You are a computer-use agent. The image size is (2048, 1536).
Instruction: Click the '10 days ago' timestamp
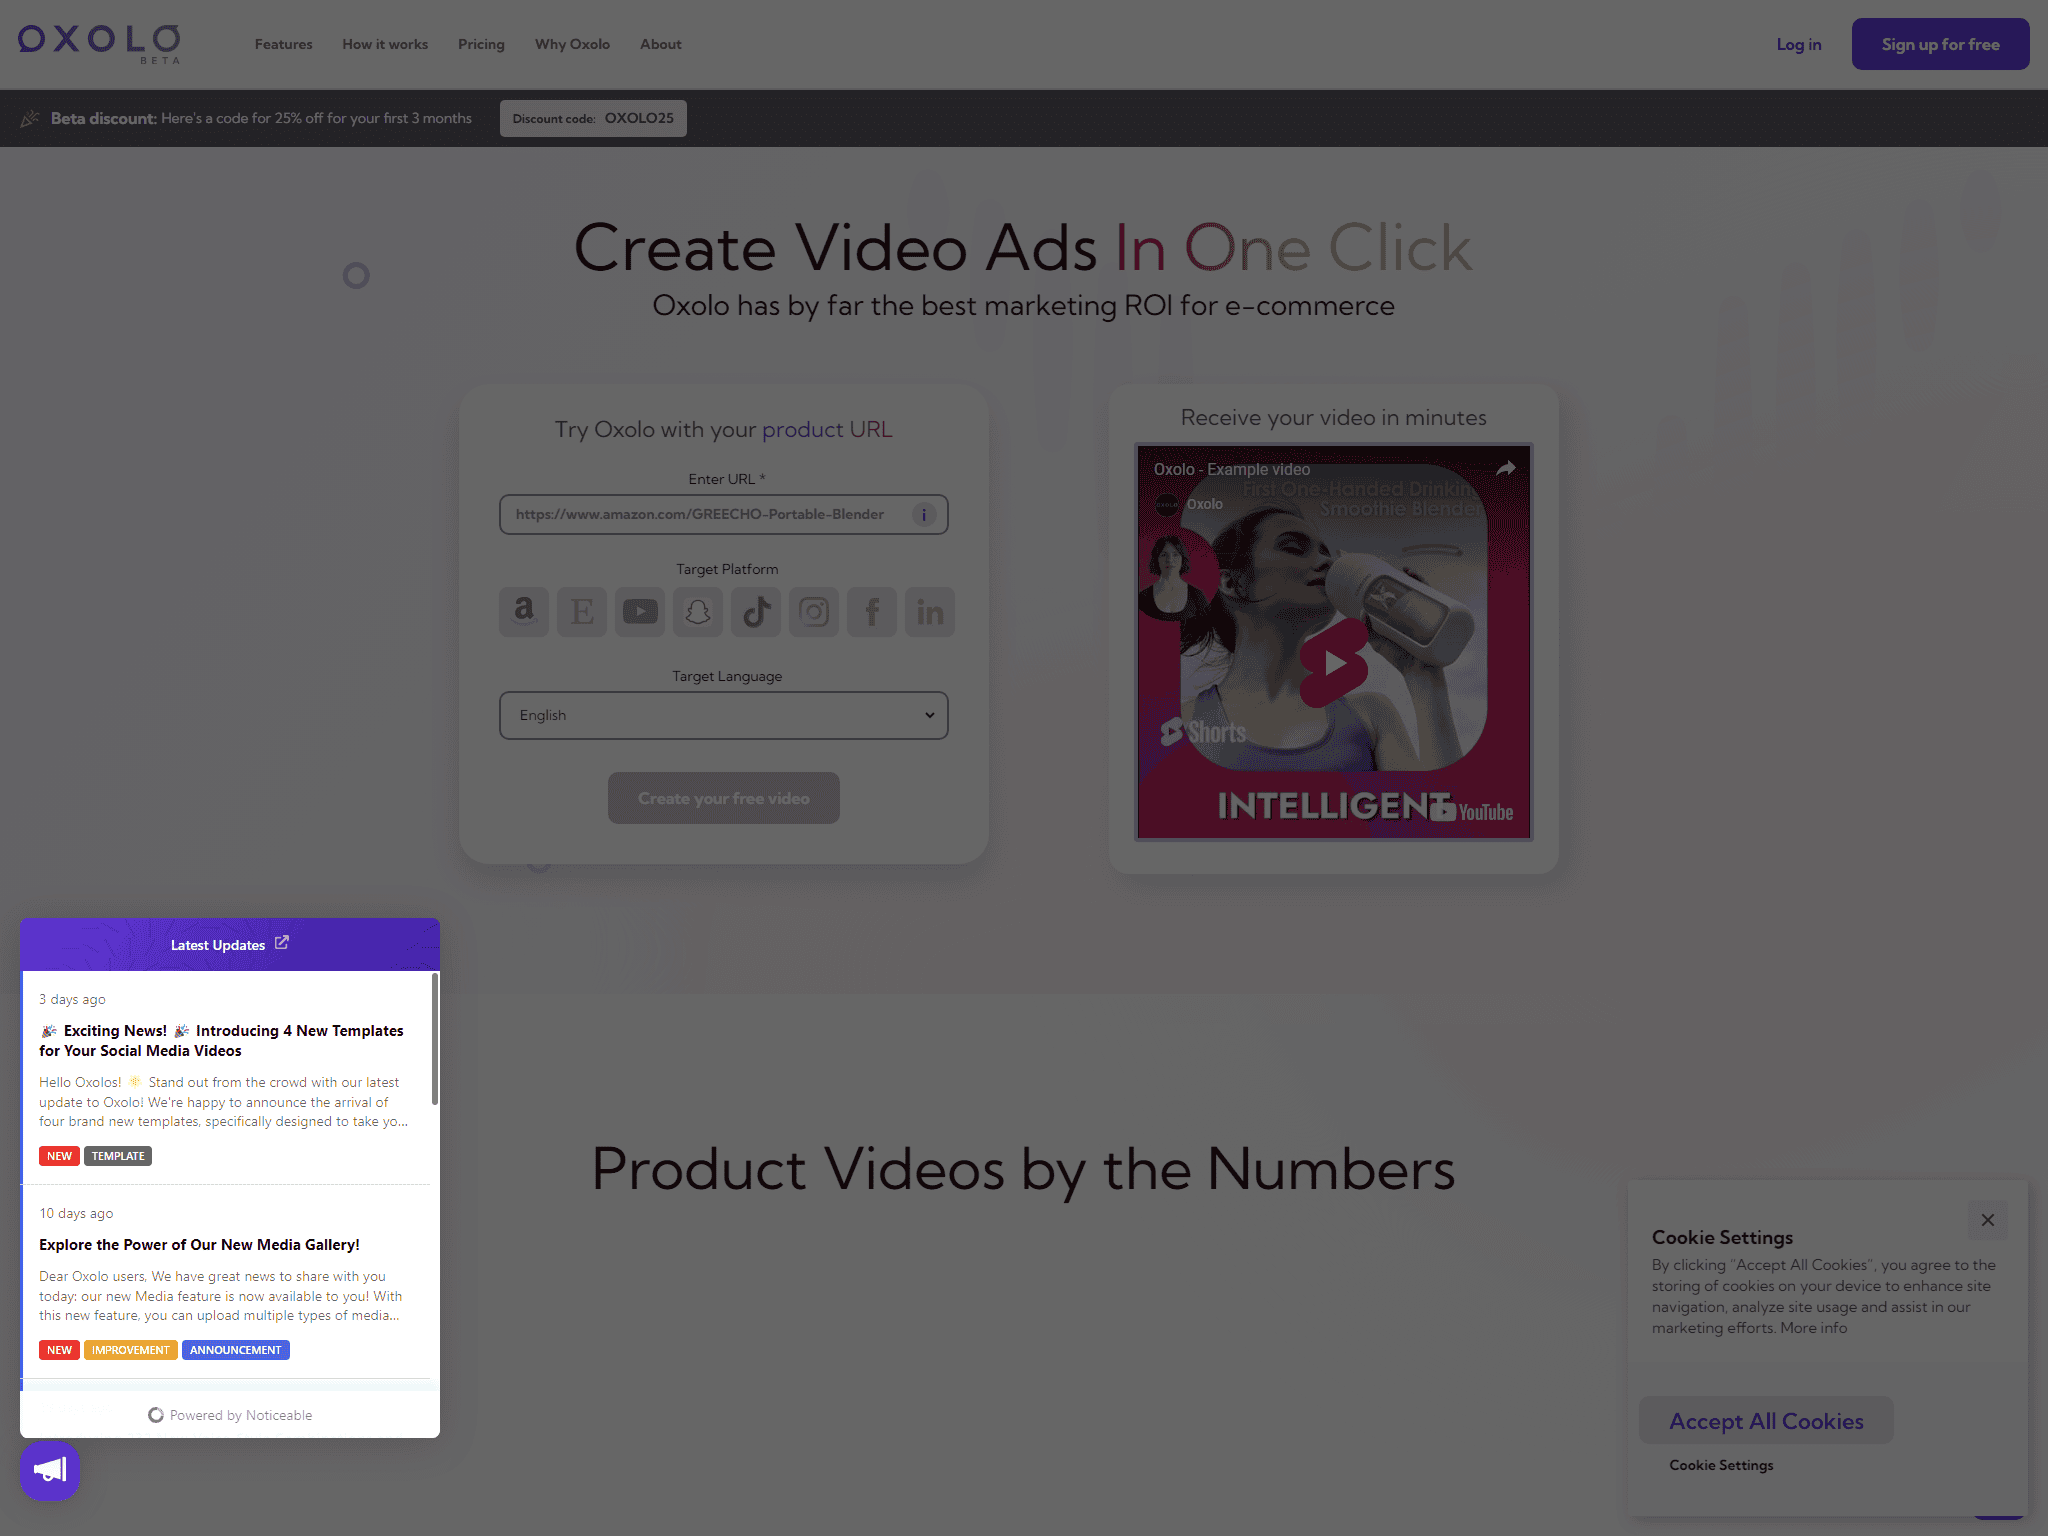pyautogui.click(x=76, y=1213)
